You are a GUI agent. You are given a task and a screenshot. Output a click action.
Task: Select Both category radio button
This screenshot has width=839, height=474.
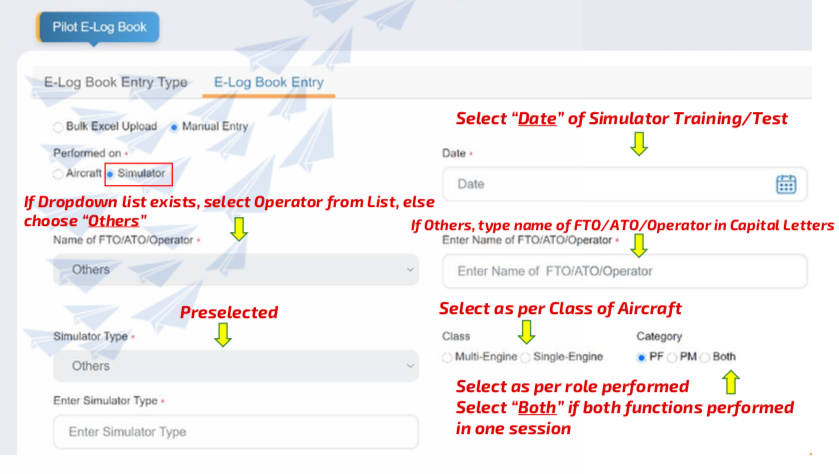[x=705, y=357]
